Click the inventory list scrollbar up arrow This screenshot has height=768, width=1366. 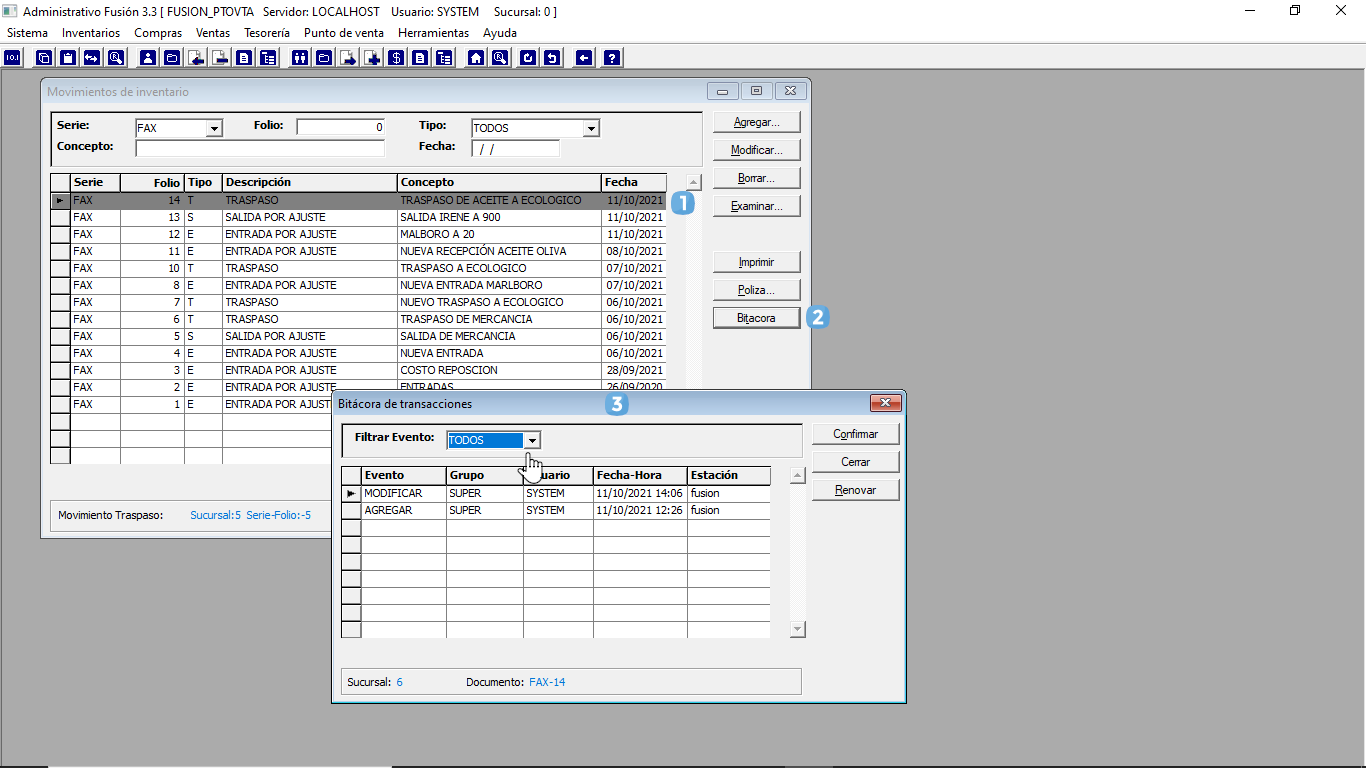[x=694, y=182]
